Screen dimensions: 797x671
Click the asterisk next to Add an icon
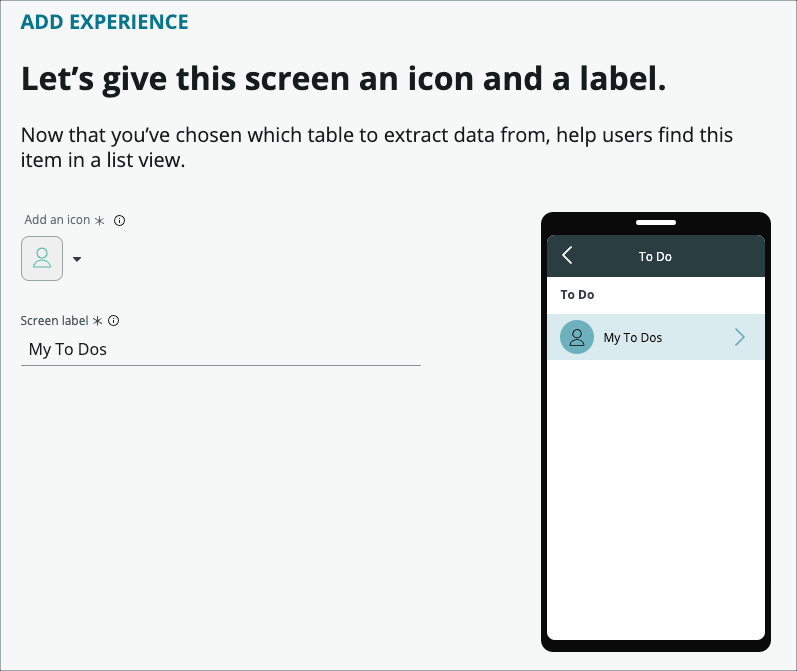pyautogui.click(x=100, y=220)
